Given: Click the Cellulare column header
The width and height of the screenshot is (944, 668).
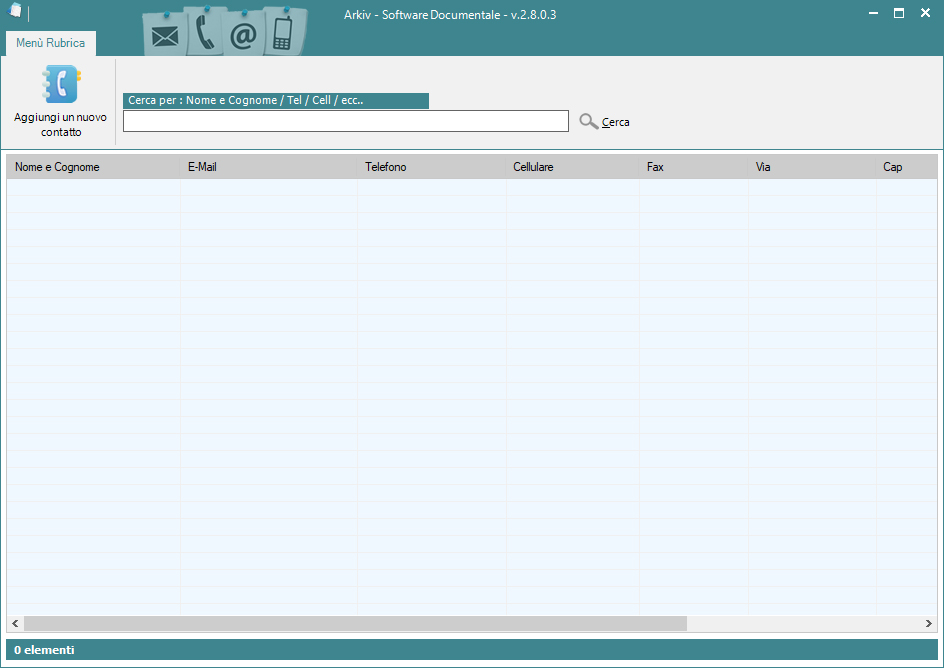Looking at the screenshot, I should coord(533,167).
